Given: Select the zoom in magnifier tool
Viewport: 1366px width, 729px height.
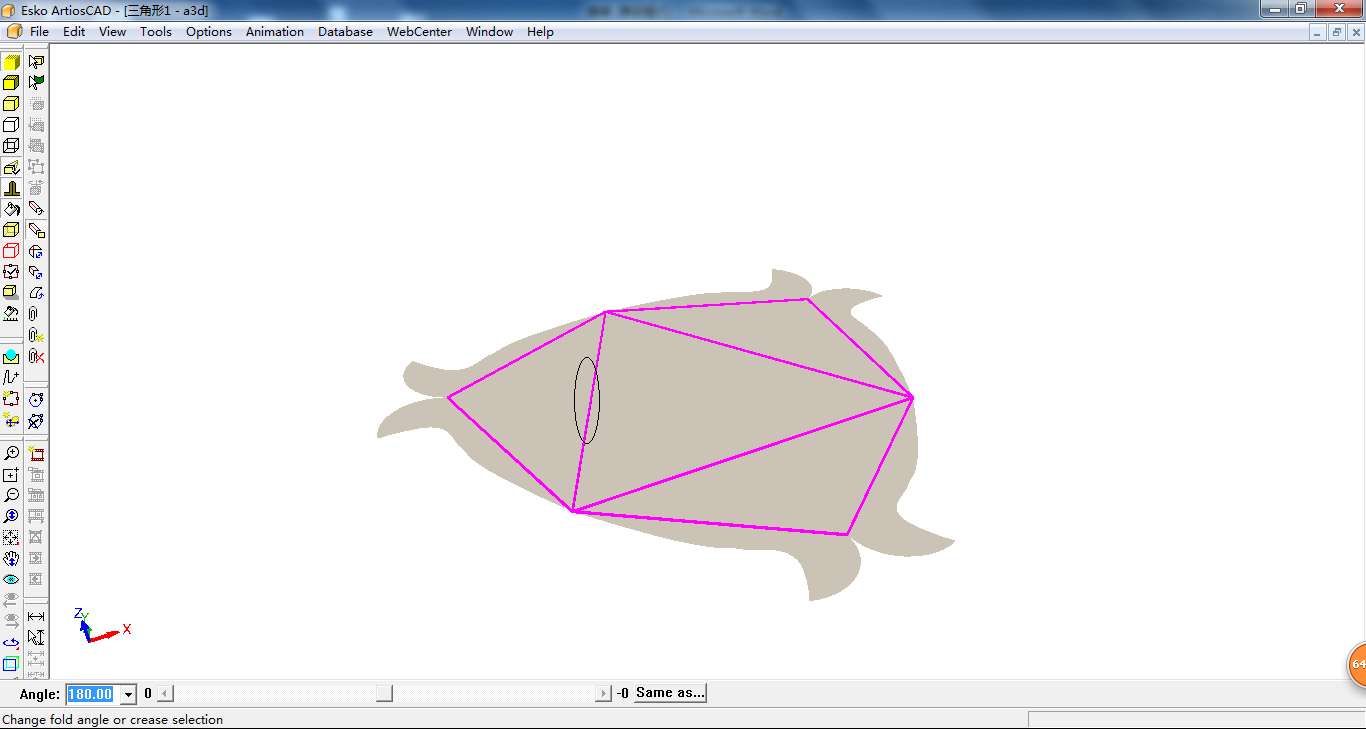Looking at the screenshot, I should [11, 453].
